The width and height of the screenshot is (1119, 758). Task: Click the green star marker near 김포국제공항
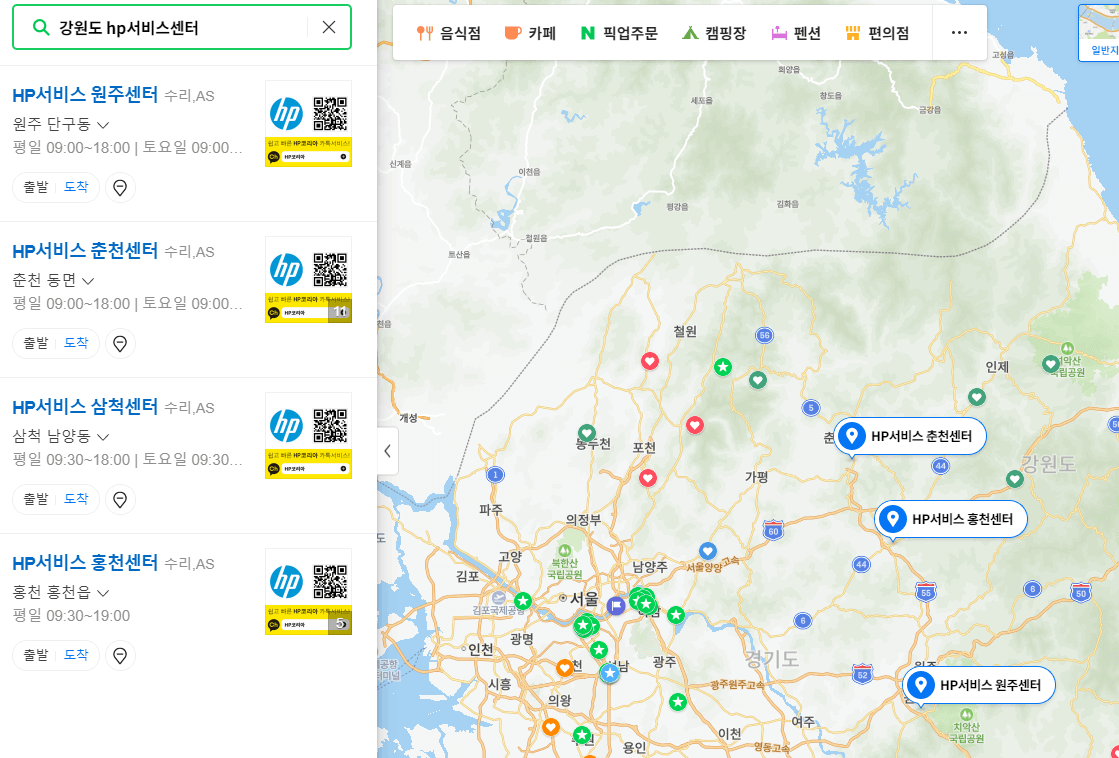[523, 601]
